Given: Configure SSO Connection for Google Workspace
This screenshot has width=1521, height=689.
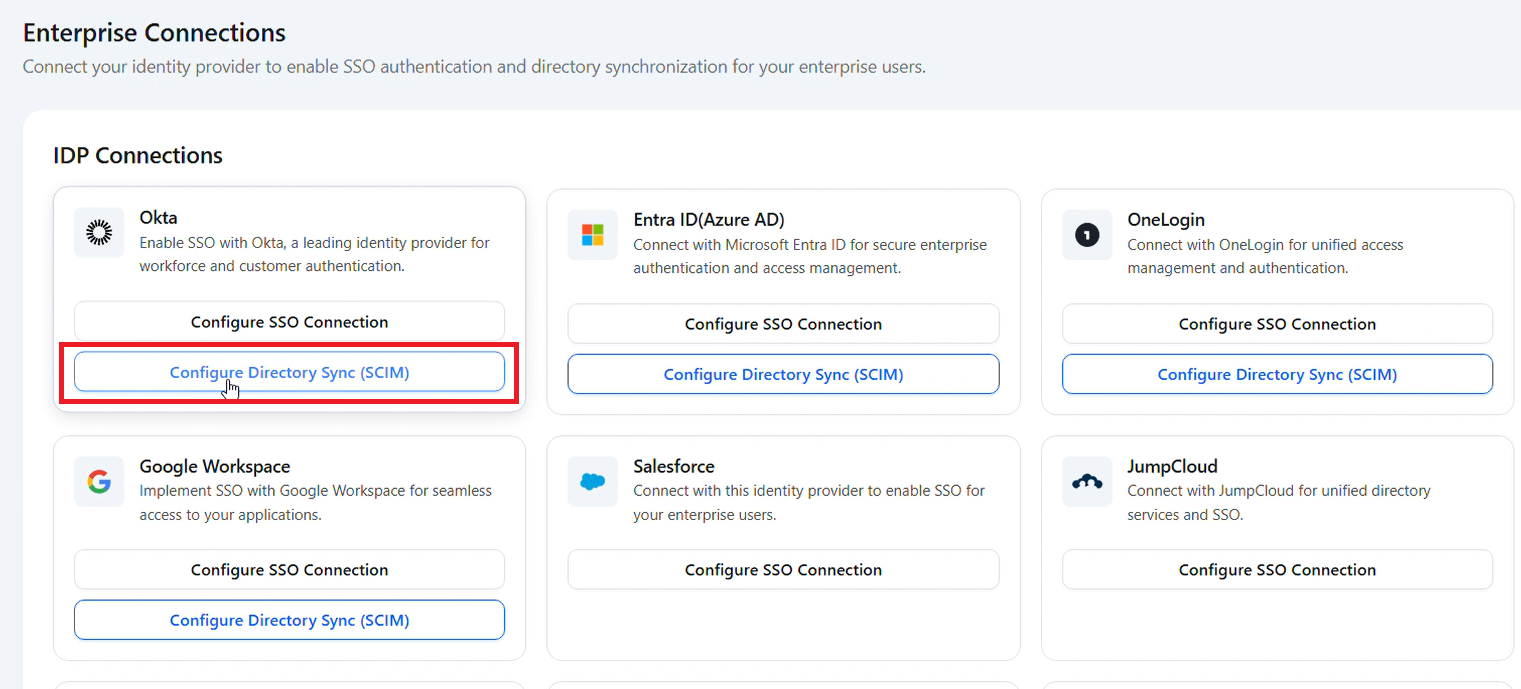Looking at the screenshot, I should pyautogui.click(x=289, y=570).
